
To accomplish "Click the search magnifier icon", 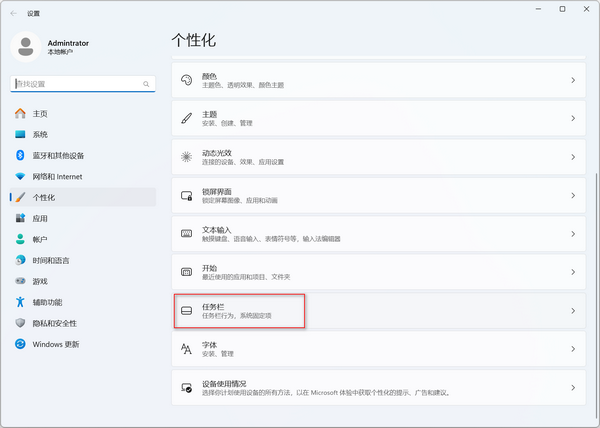I will click(x=146, y=84).
